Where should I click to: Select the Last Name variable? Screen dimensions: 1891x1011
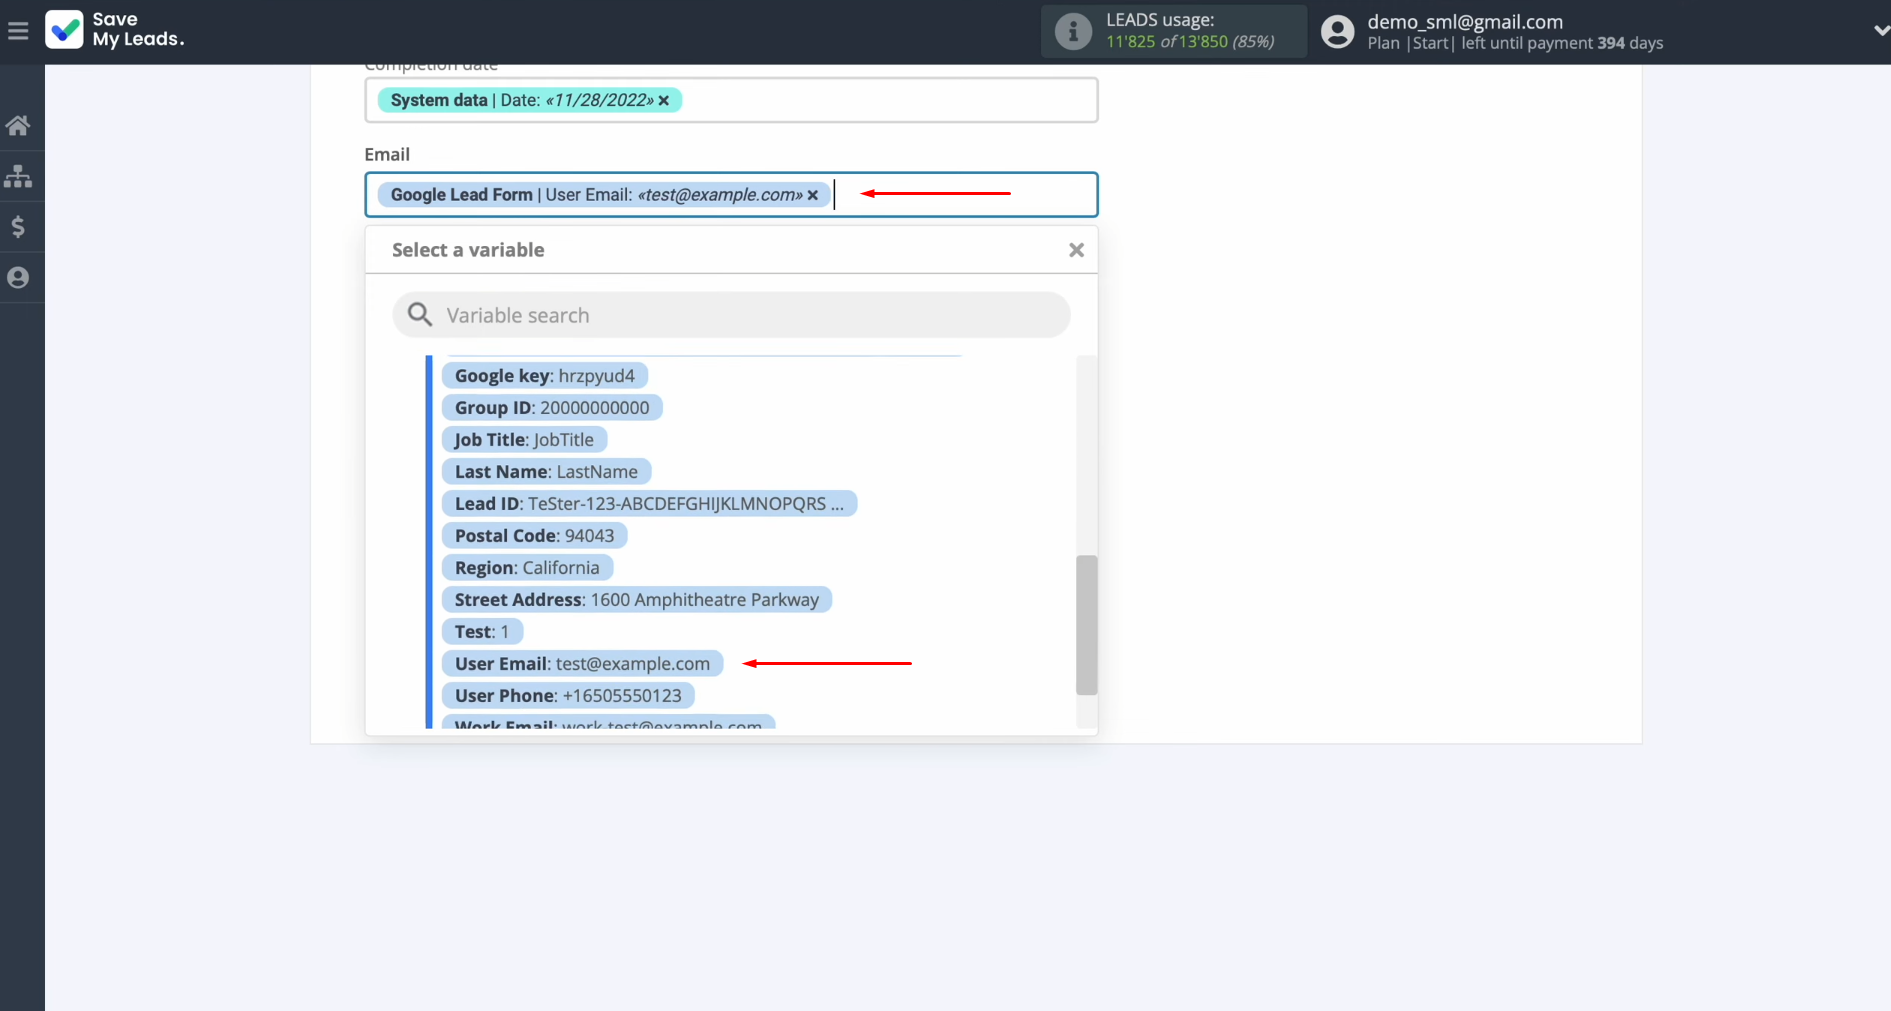[546, 472]
